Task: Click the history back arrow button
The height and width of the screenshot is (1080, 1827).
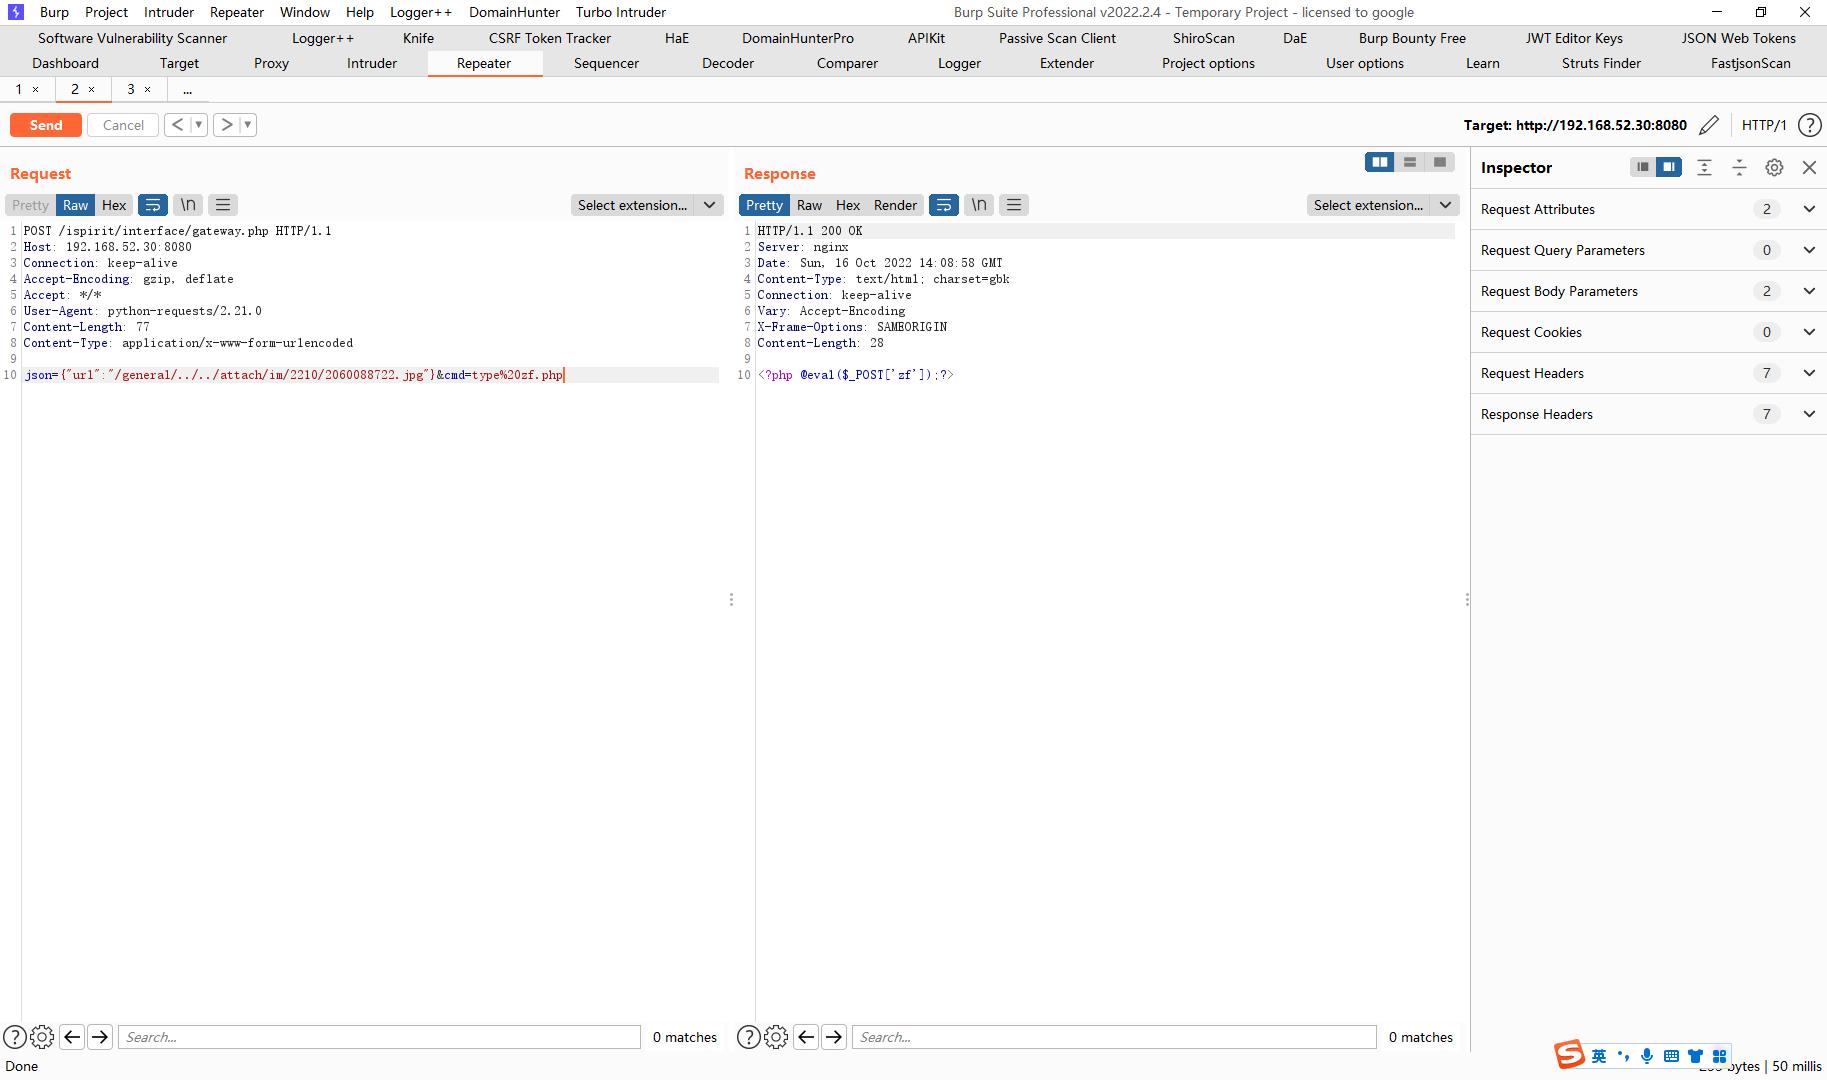Action: click(x=177, y=125)
